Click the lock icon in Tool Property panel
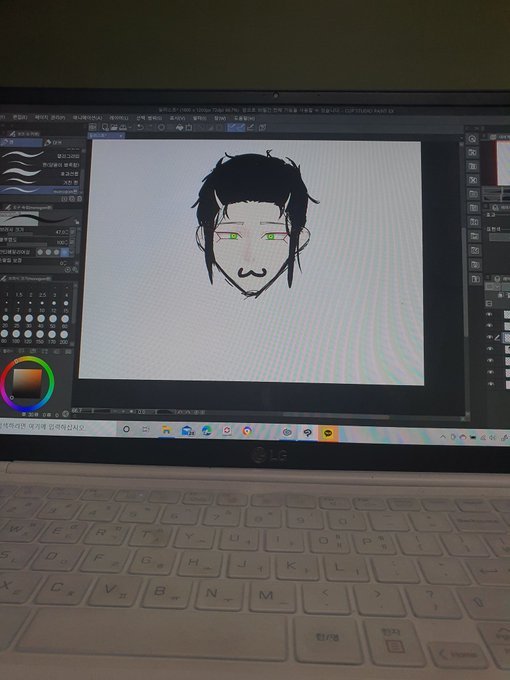Screen dimensions: 510x680 click(x=77, y=222)
